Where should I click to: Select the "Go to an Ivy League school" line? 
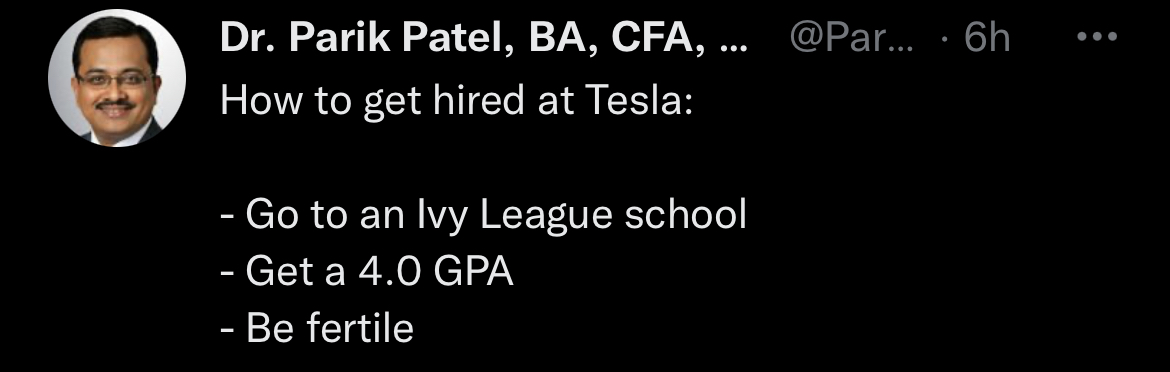484,215
